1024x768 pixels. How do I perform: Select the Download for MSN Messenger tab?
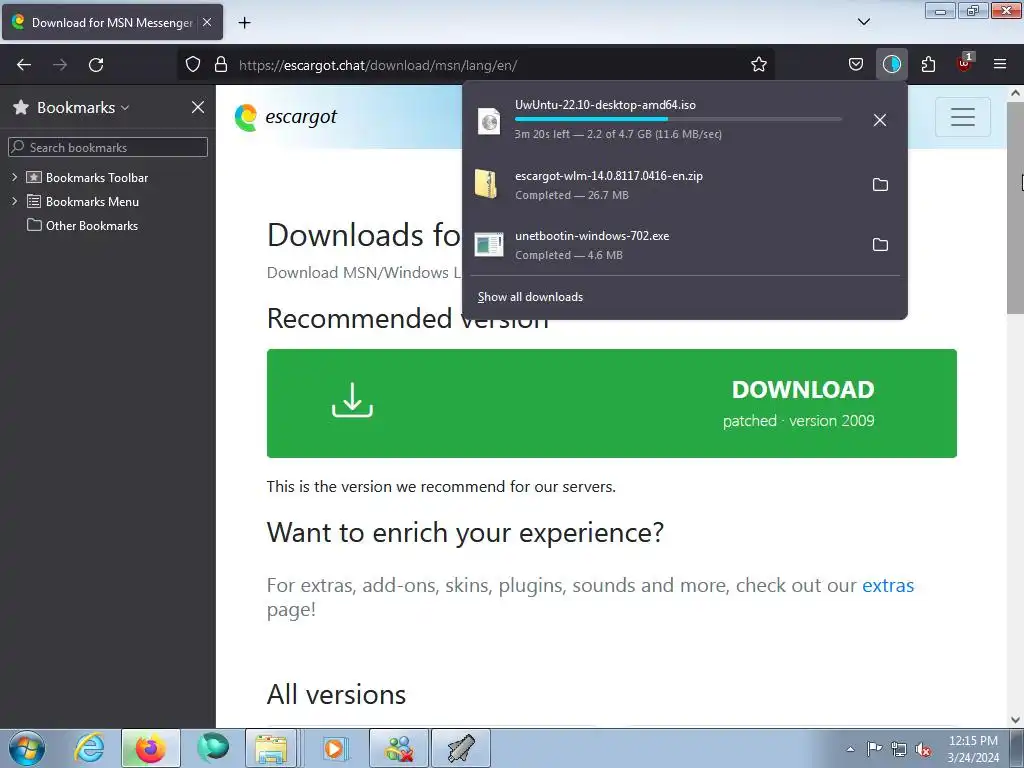(x=112, y=22)
